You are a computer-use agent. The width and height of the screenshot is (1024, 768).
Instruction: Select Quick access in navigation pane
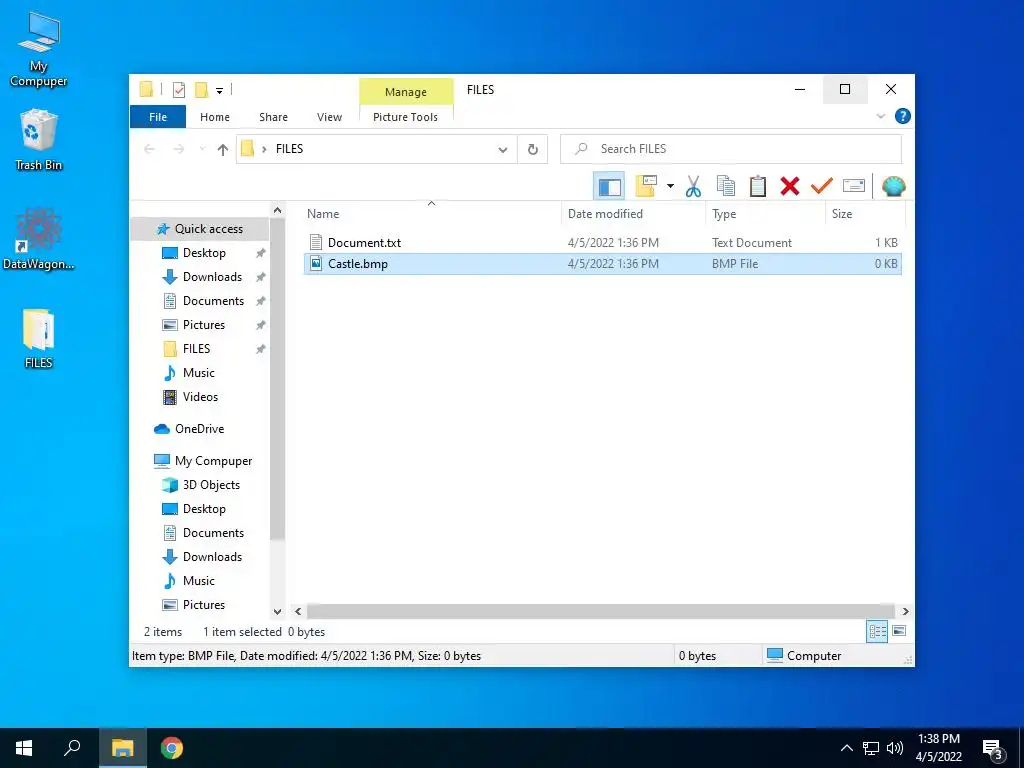tap(199, 229)
